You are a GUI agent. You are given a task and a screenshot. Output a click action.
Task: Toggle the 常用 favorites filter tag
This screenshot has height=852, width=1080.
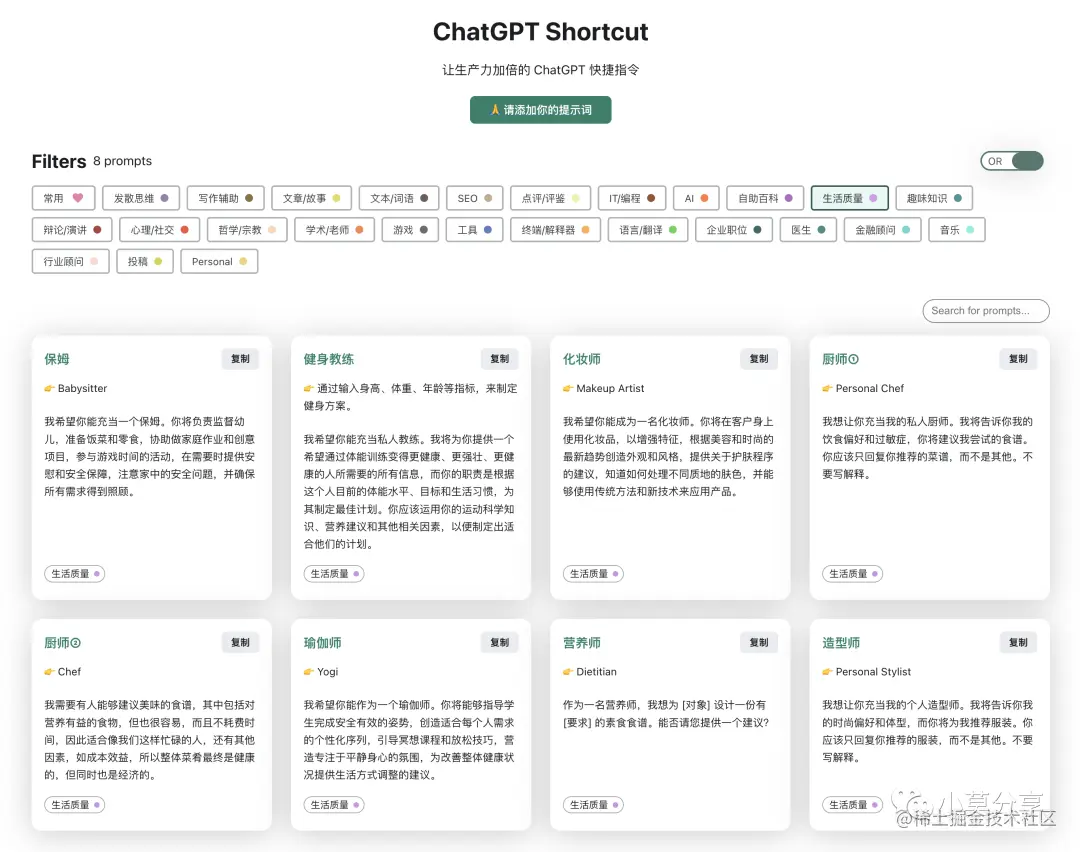click(63, 198)
